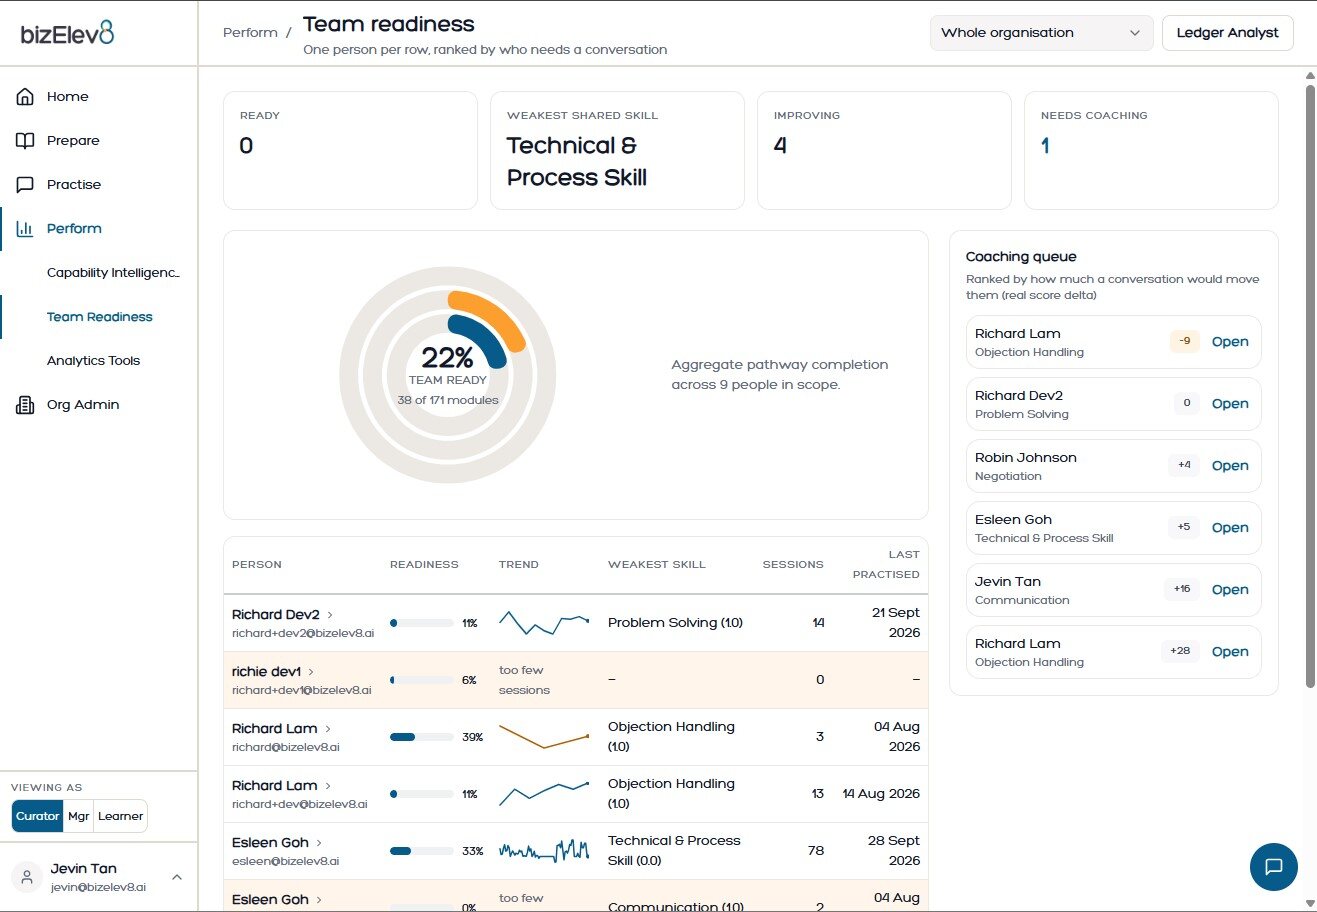This screenshot has height=912, width=1317.
Task: Expand Richard Dev2 row chevron
Action: [x=330, y=615]
